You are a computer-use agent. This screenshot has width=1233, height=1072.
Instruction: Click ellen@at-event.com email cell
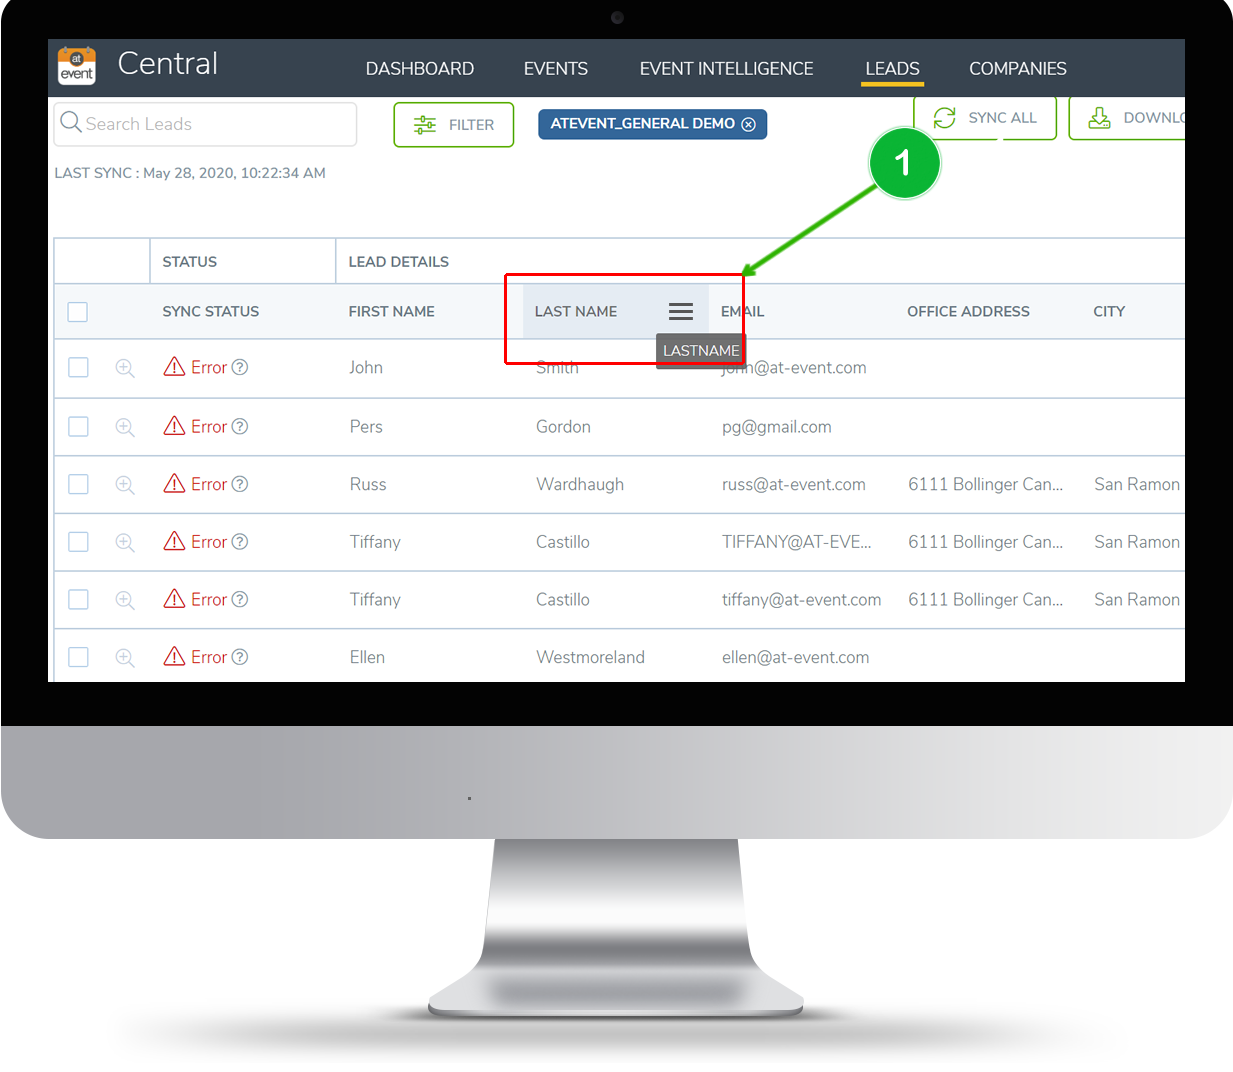point(795,658)
